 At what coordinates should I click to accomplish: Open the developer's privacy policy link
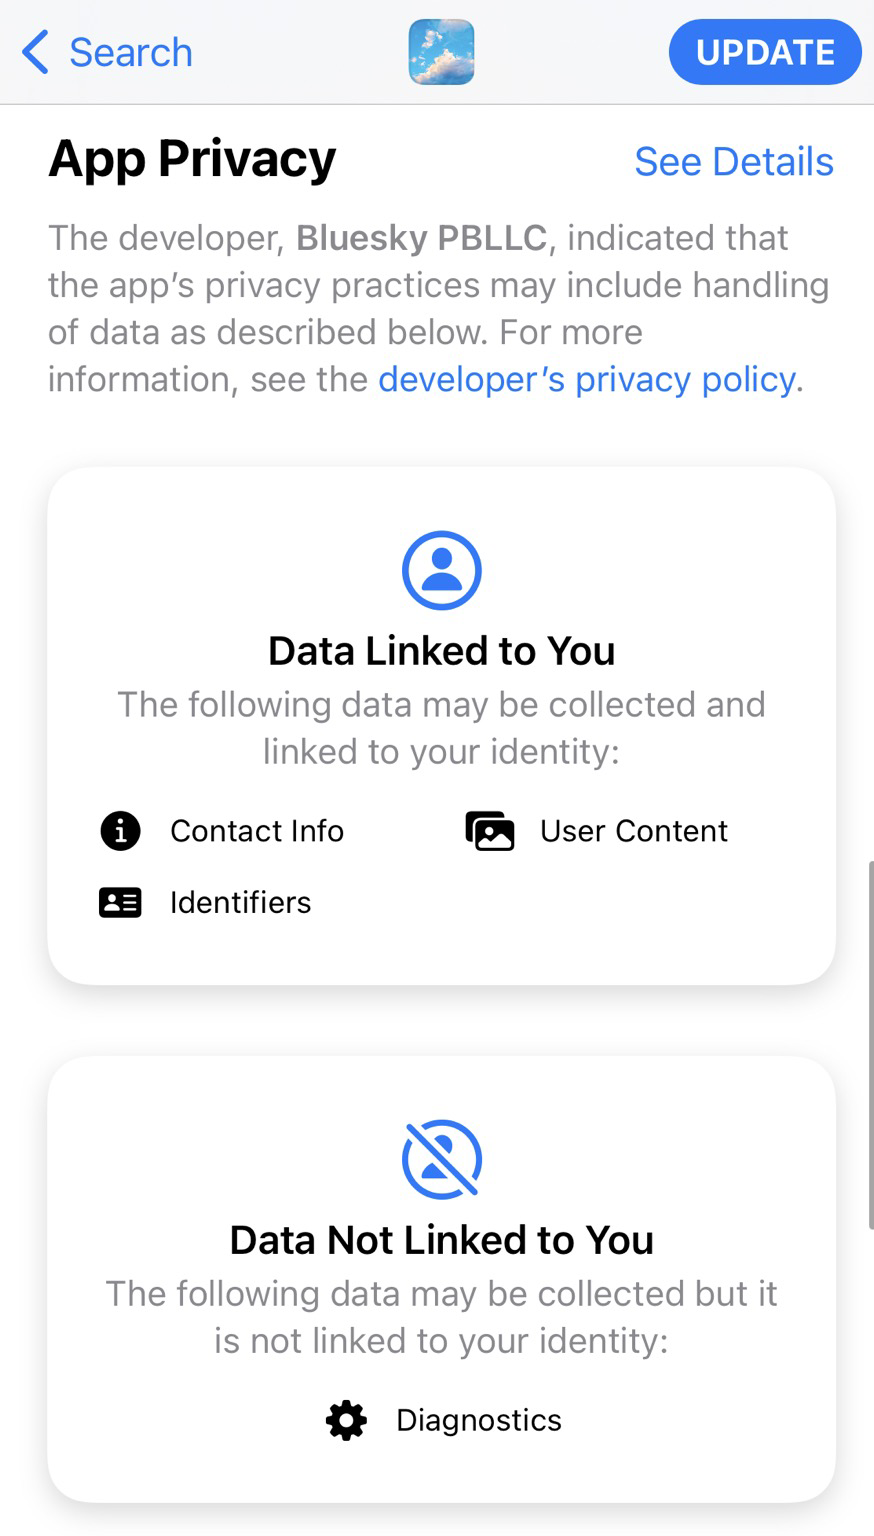tap(587, 380)
